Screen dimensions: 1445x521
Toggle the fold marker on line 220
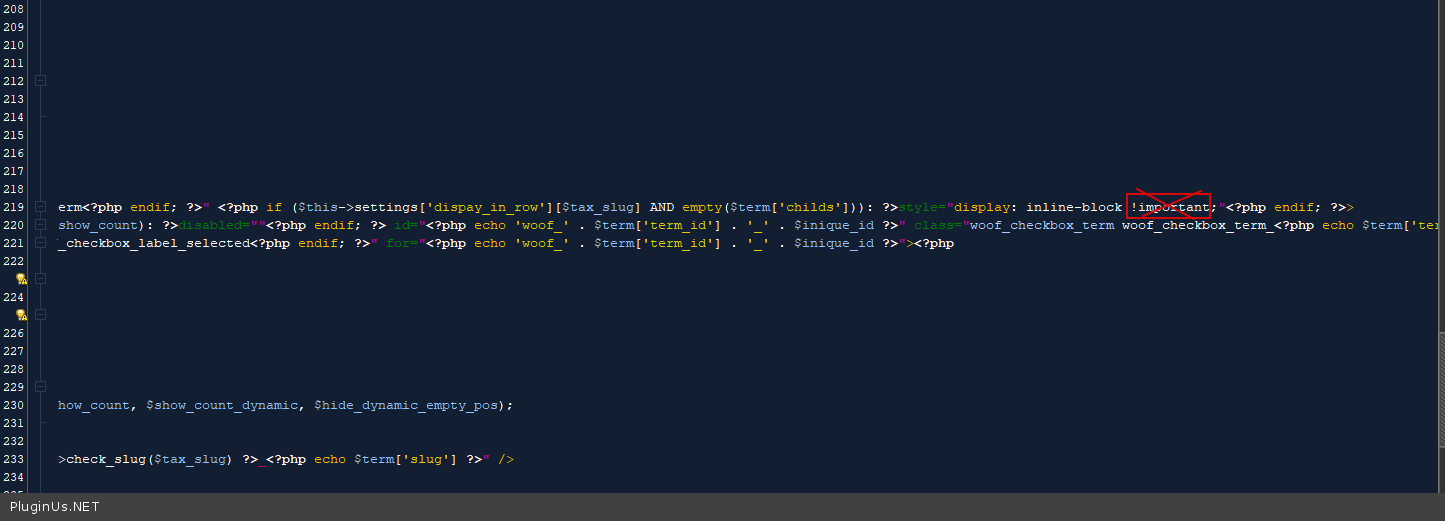click(40, 225)
